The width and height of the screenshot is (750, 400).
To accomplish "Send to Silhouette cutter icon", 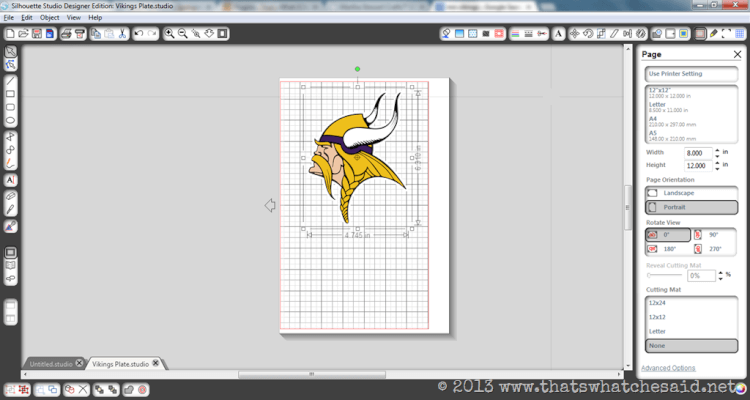I will 80,33.
